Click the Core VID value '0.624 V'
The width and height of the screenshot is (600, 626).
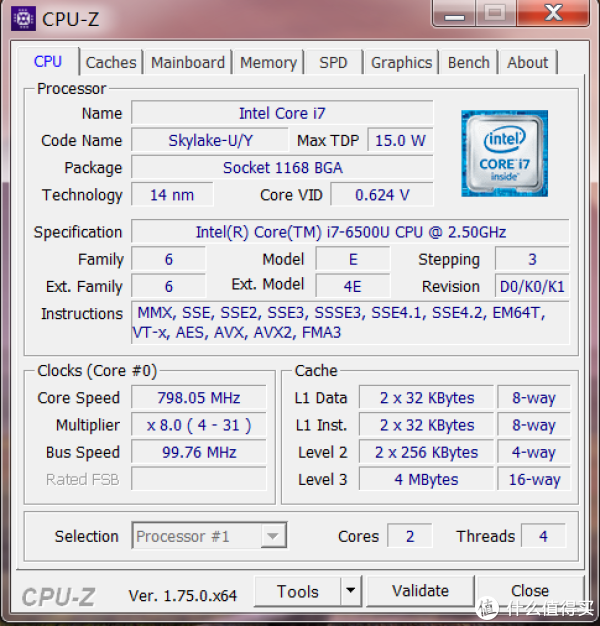pos(382,194)
